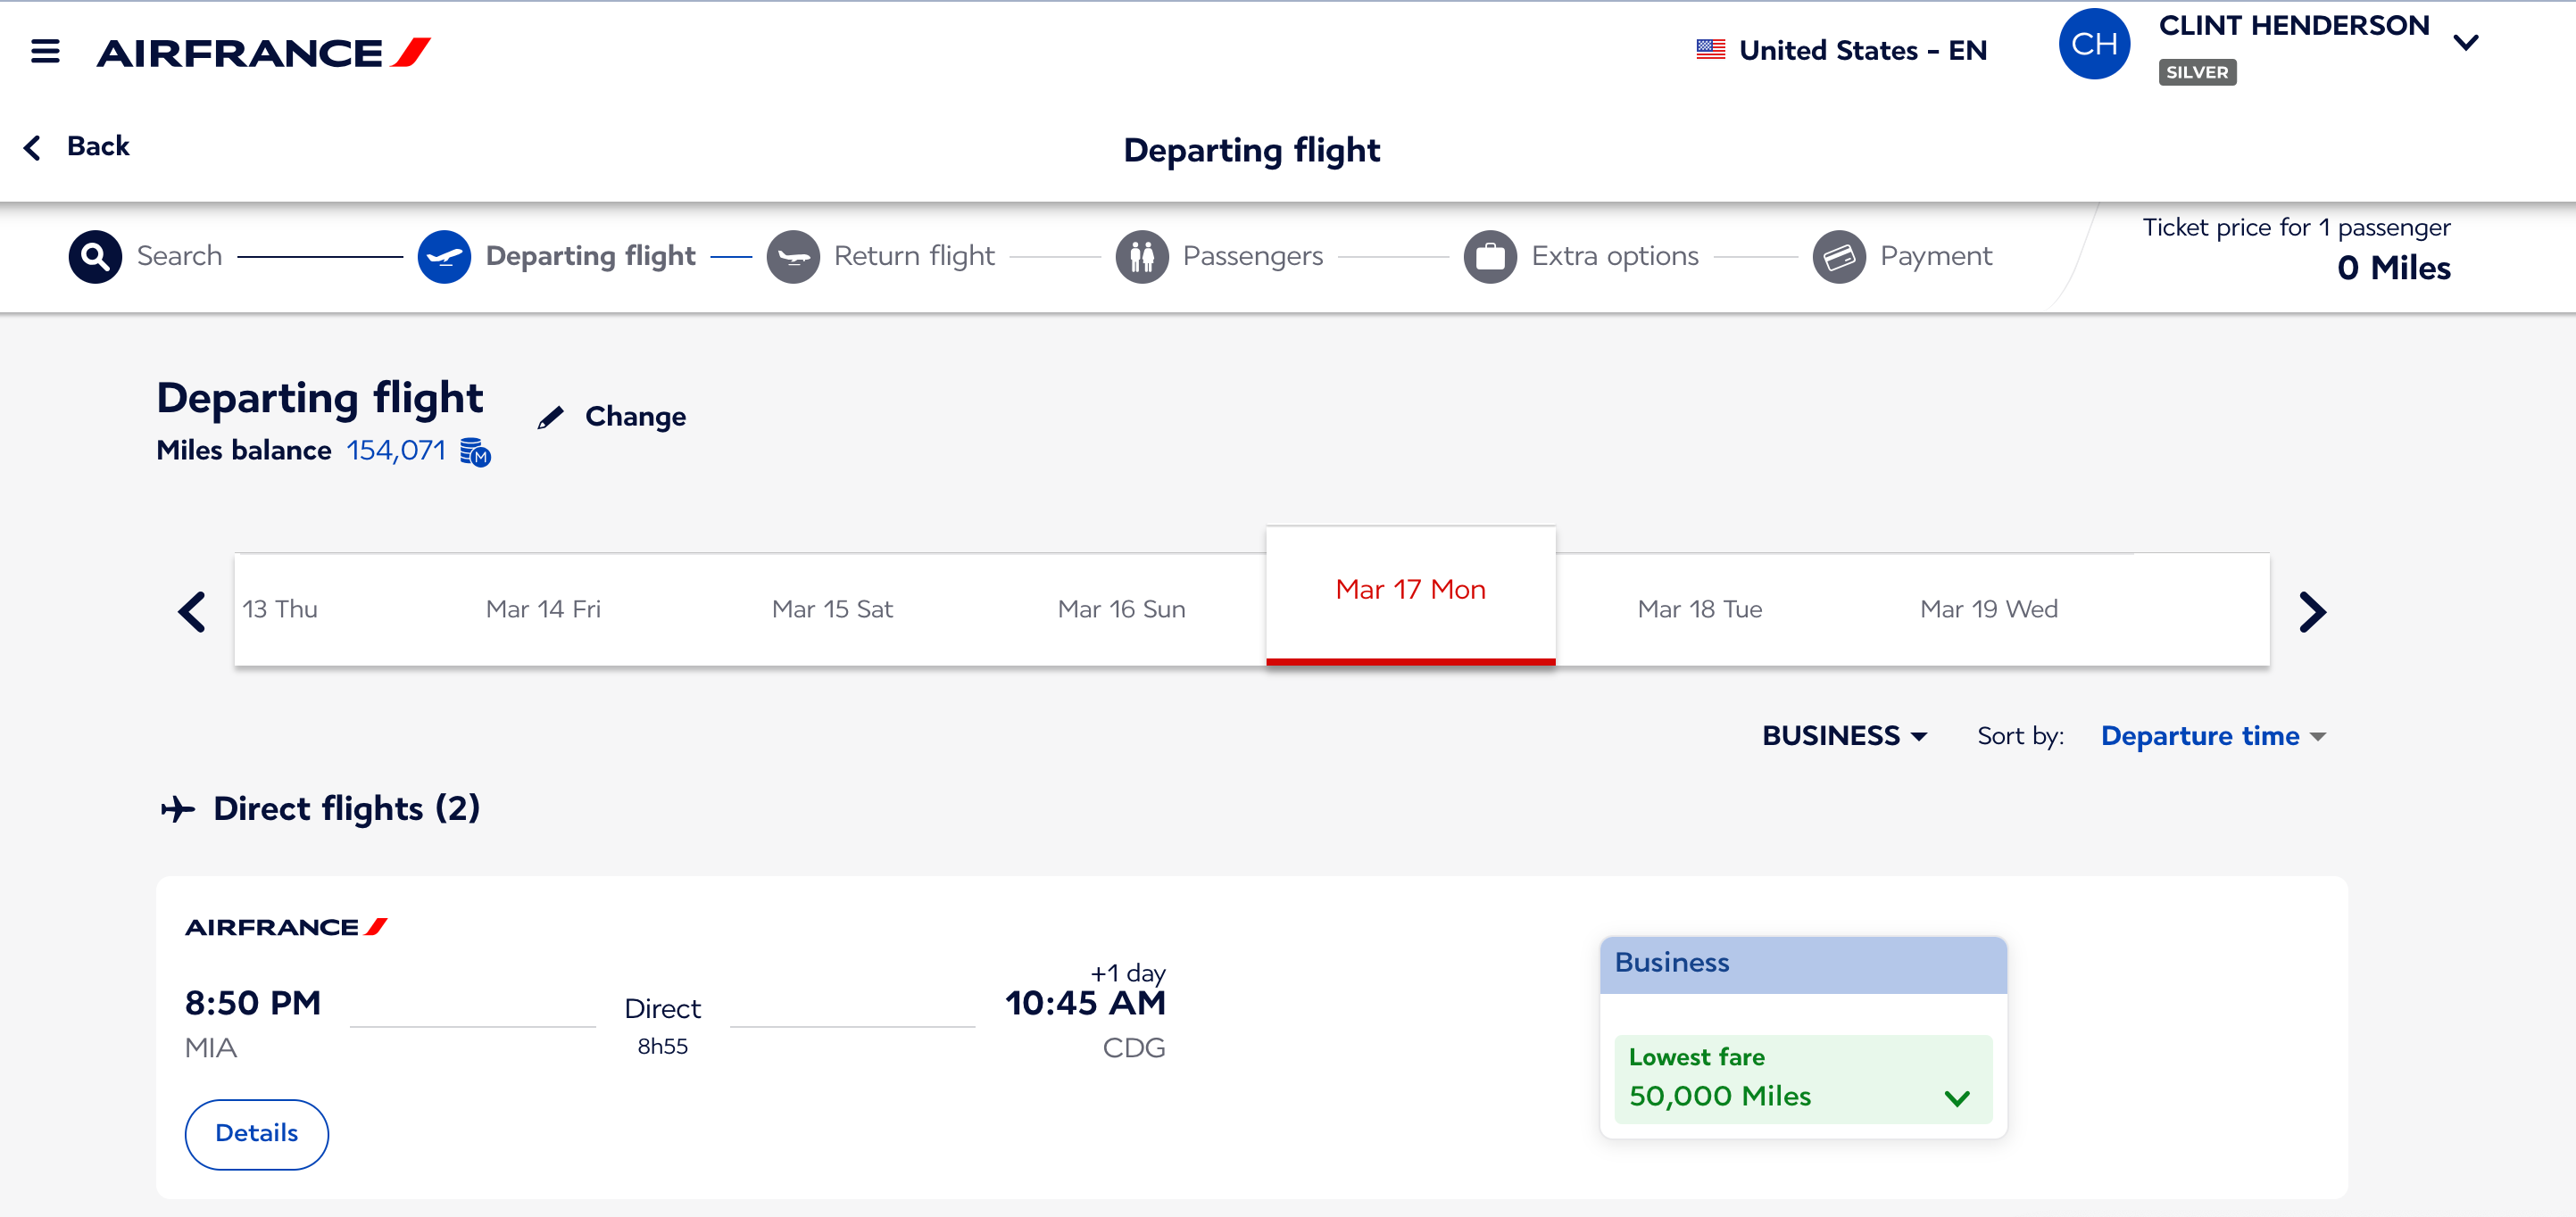Open the Passengers step icon
The width and height of the screenshot is (2576, 1217).
click(x=1143, y=256)
